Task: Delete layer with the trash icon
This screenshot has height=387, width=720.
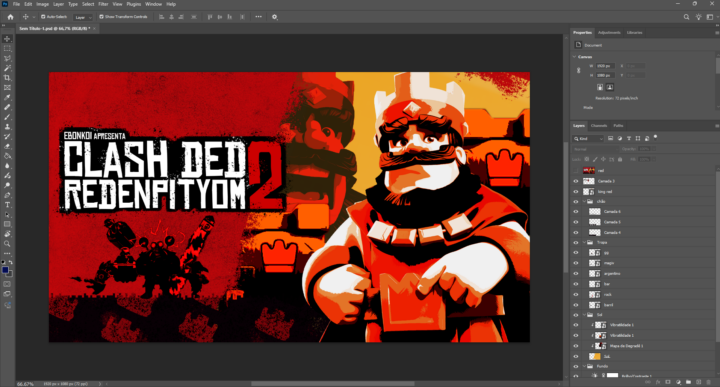Action: point(709,382)
